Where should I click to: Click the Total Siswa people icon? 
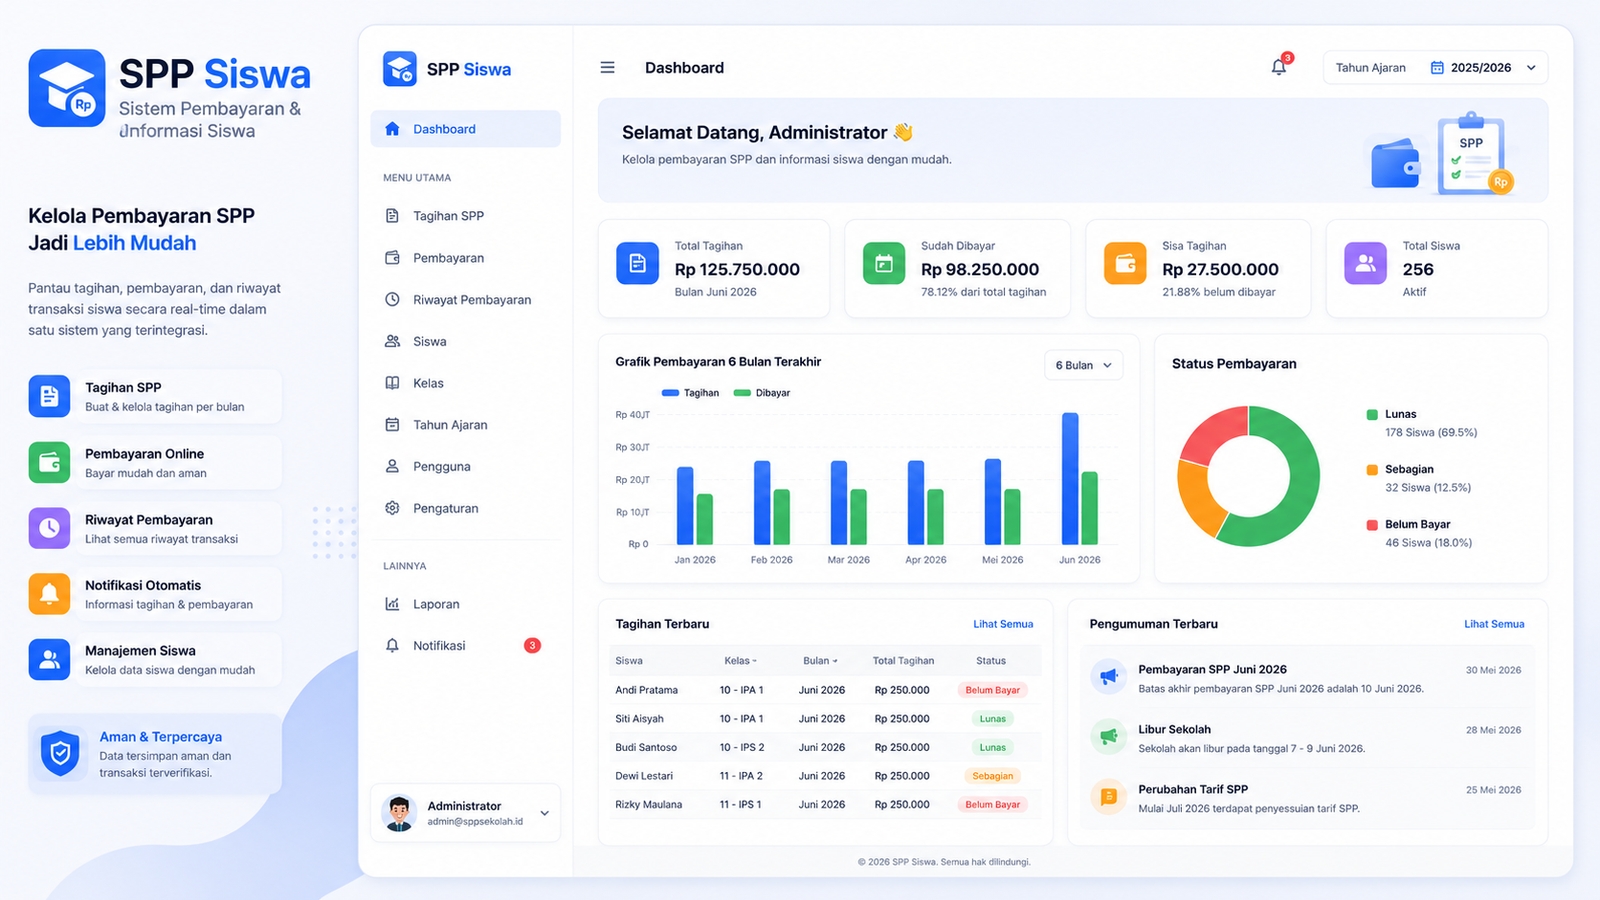pos(1365,264)
